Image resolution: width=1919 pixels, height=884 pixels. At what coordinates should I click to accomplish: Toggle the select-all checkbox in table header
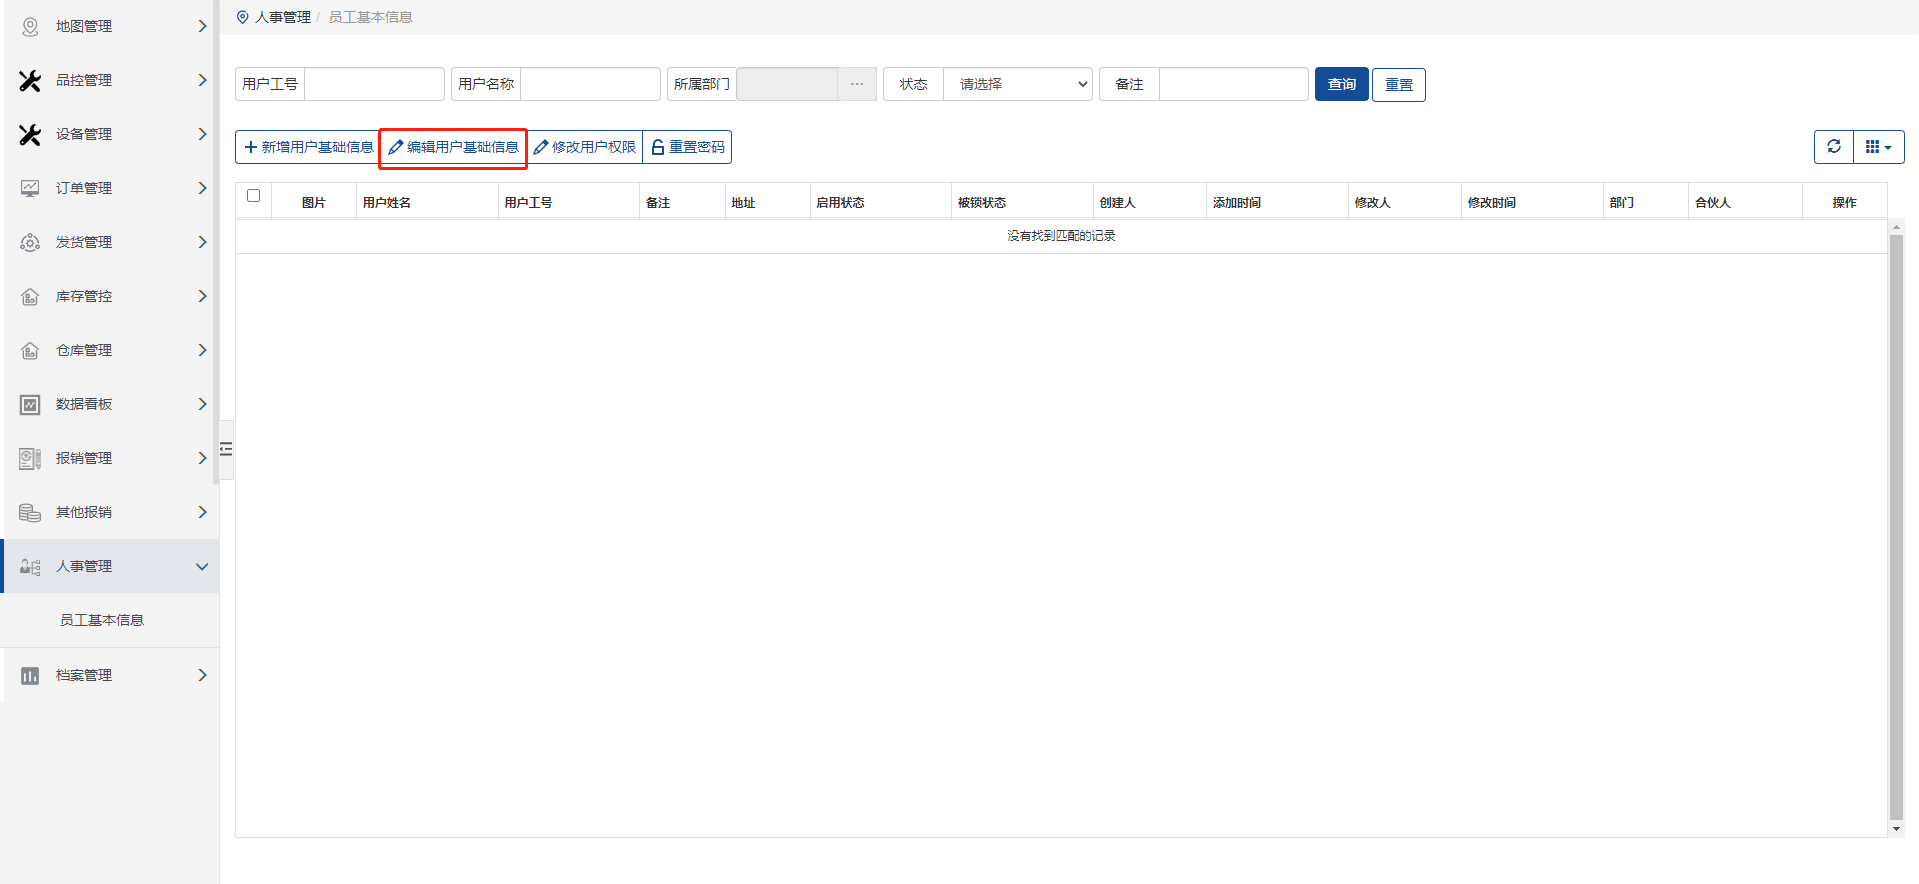(253, 196)
